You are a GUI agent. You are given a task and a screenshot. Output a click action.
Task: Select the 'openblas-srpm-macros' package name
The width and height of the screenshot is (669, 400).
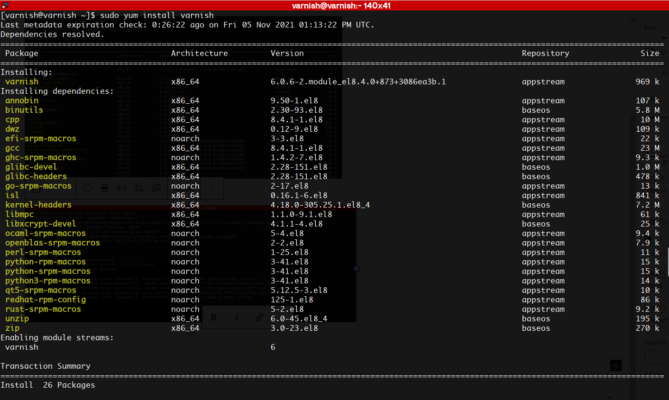[x=52, y=243]
